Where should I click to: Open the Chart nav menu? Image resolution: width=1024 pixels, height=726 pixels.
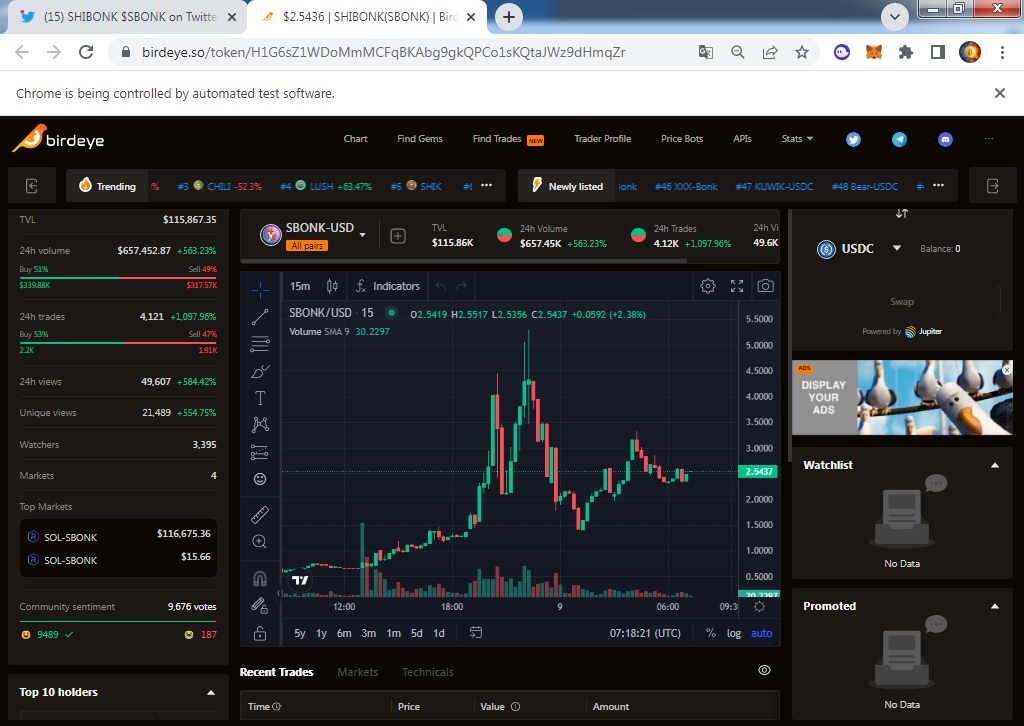click(x=355, y=138)
